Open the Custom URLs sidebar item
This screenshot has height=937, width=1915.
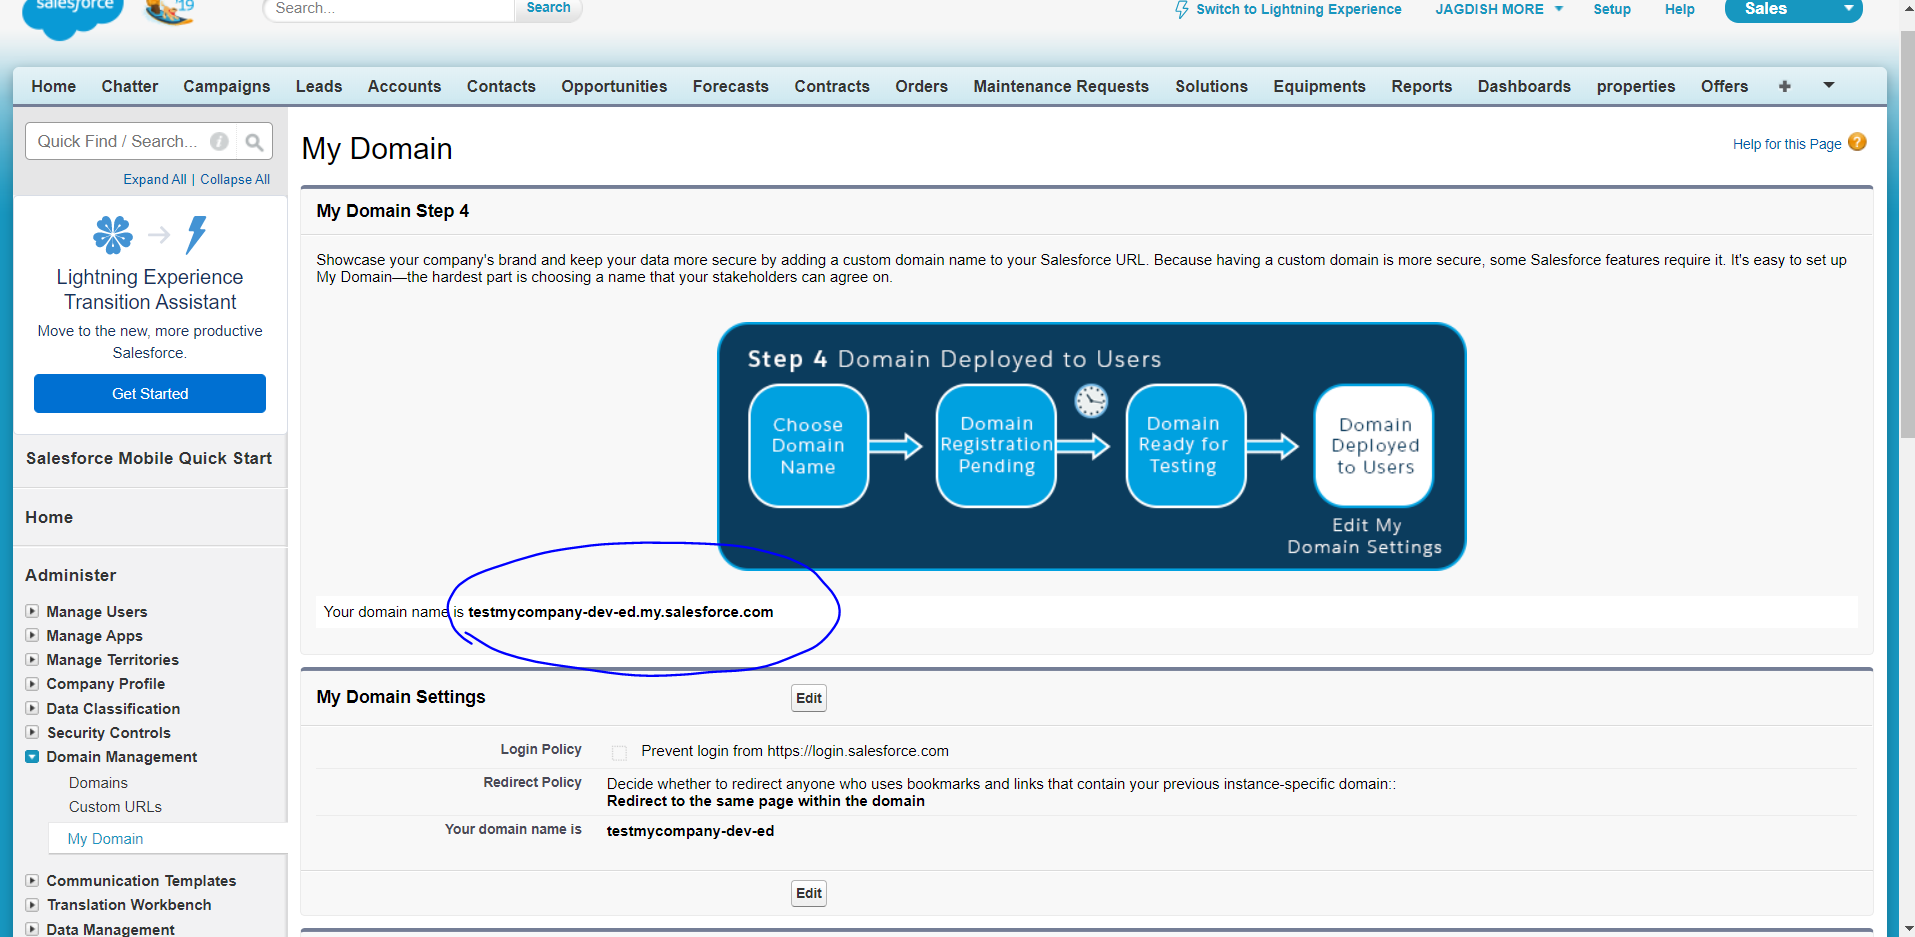[115, 807]
